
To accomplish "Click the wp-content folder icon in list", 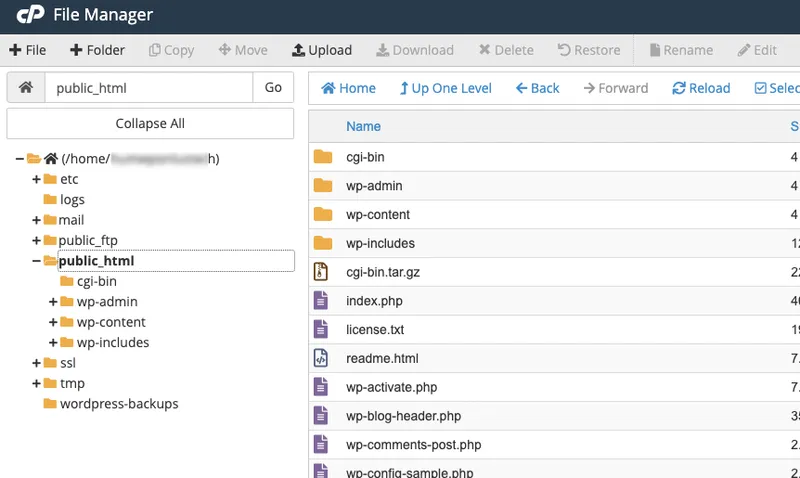I will (x=322, y=215).
